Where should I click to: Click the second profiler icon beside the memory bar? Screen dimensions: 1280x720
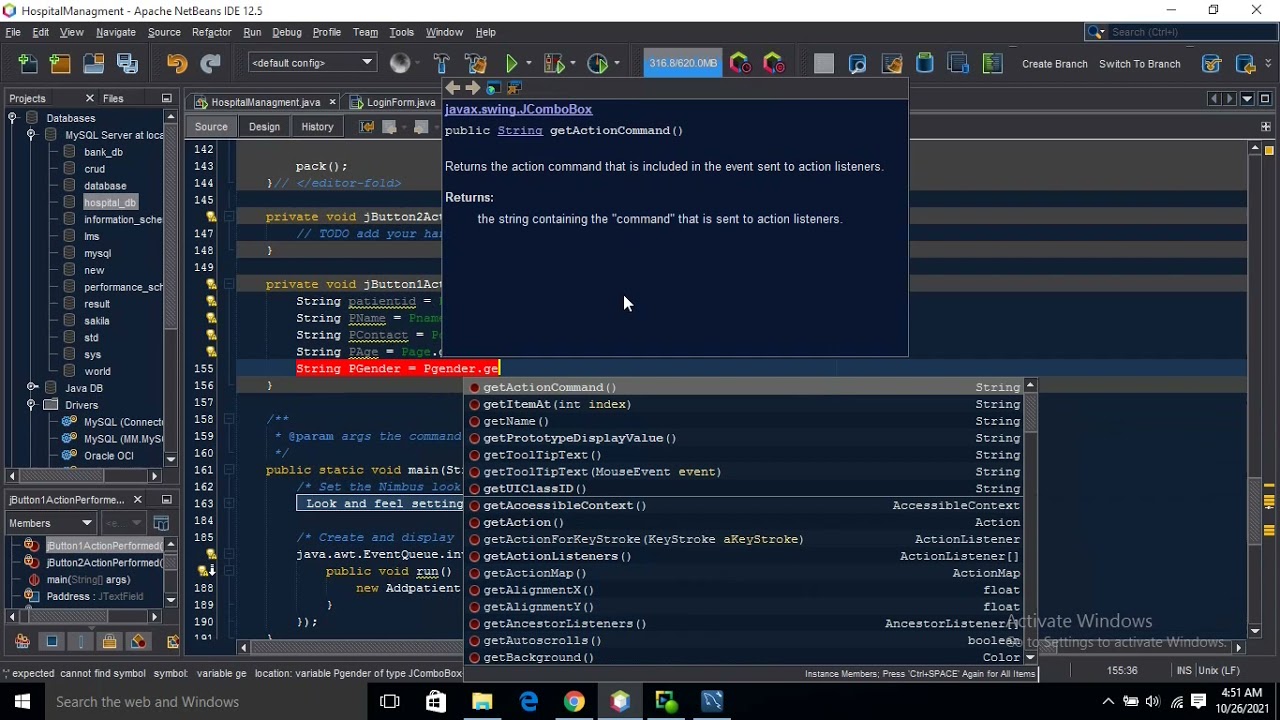pos(773,64)
